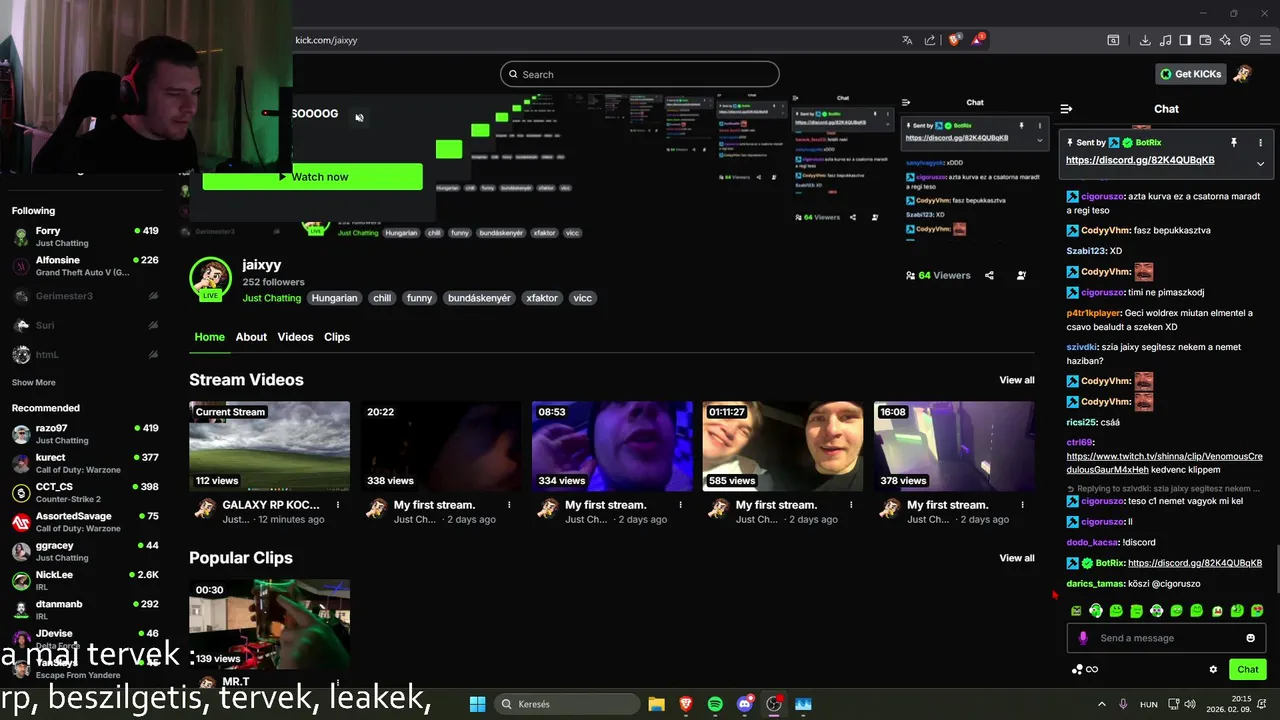
Task: Expand the pinned message chevron
Action: coord(1260,164)
